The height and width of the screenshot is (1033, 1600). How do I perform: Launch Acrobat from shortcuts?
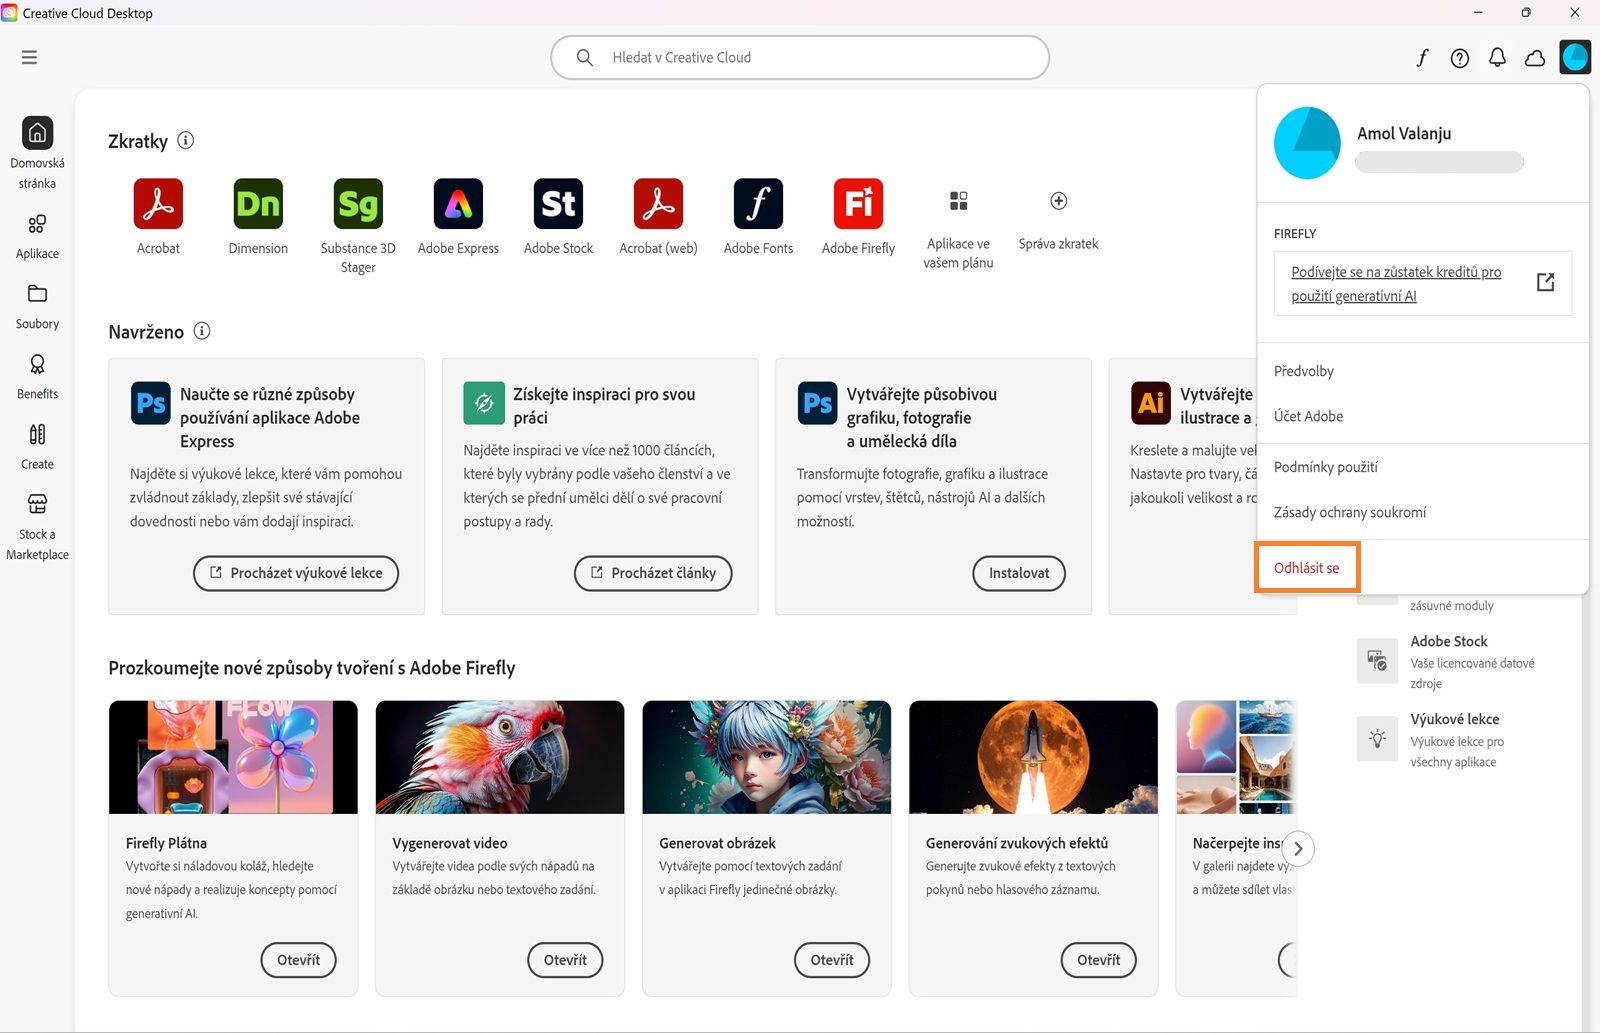coord(158,204)
